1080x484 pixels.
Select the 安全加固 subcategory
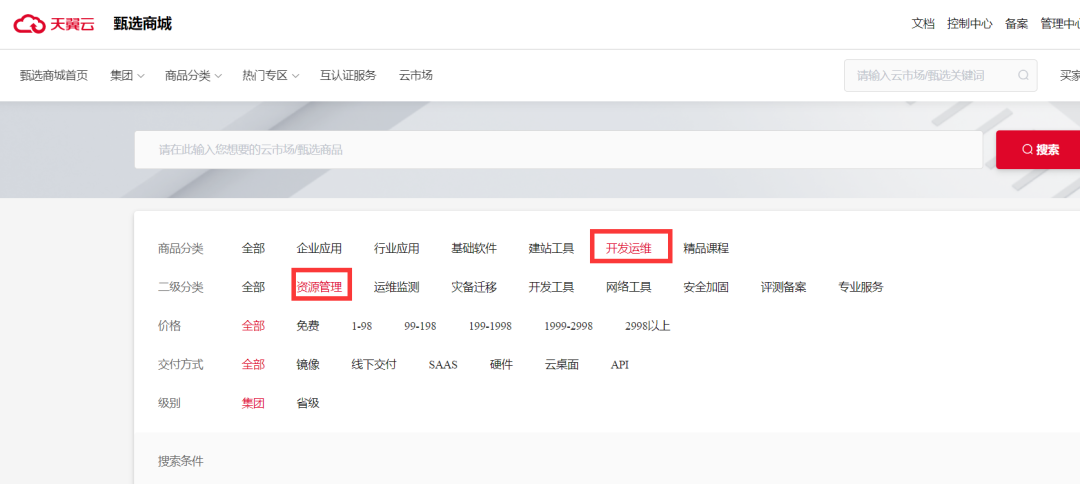(706, 287)
